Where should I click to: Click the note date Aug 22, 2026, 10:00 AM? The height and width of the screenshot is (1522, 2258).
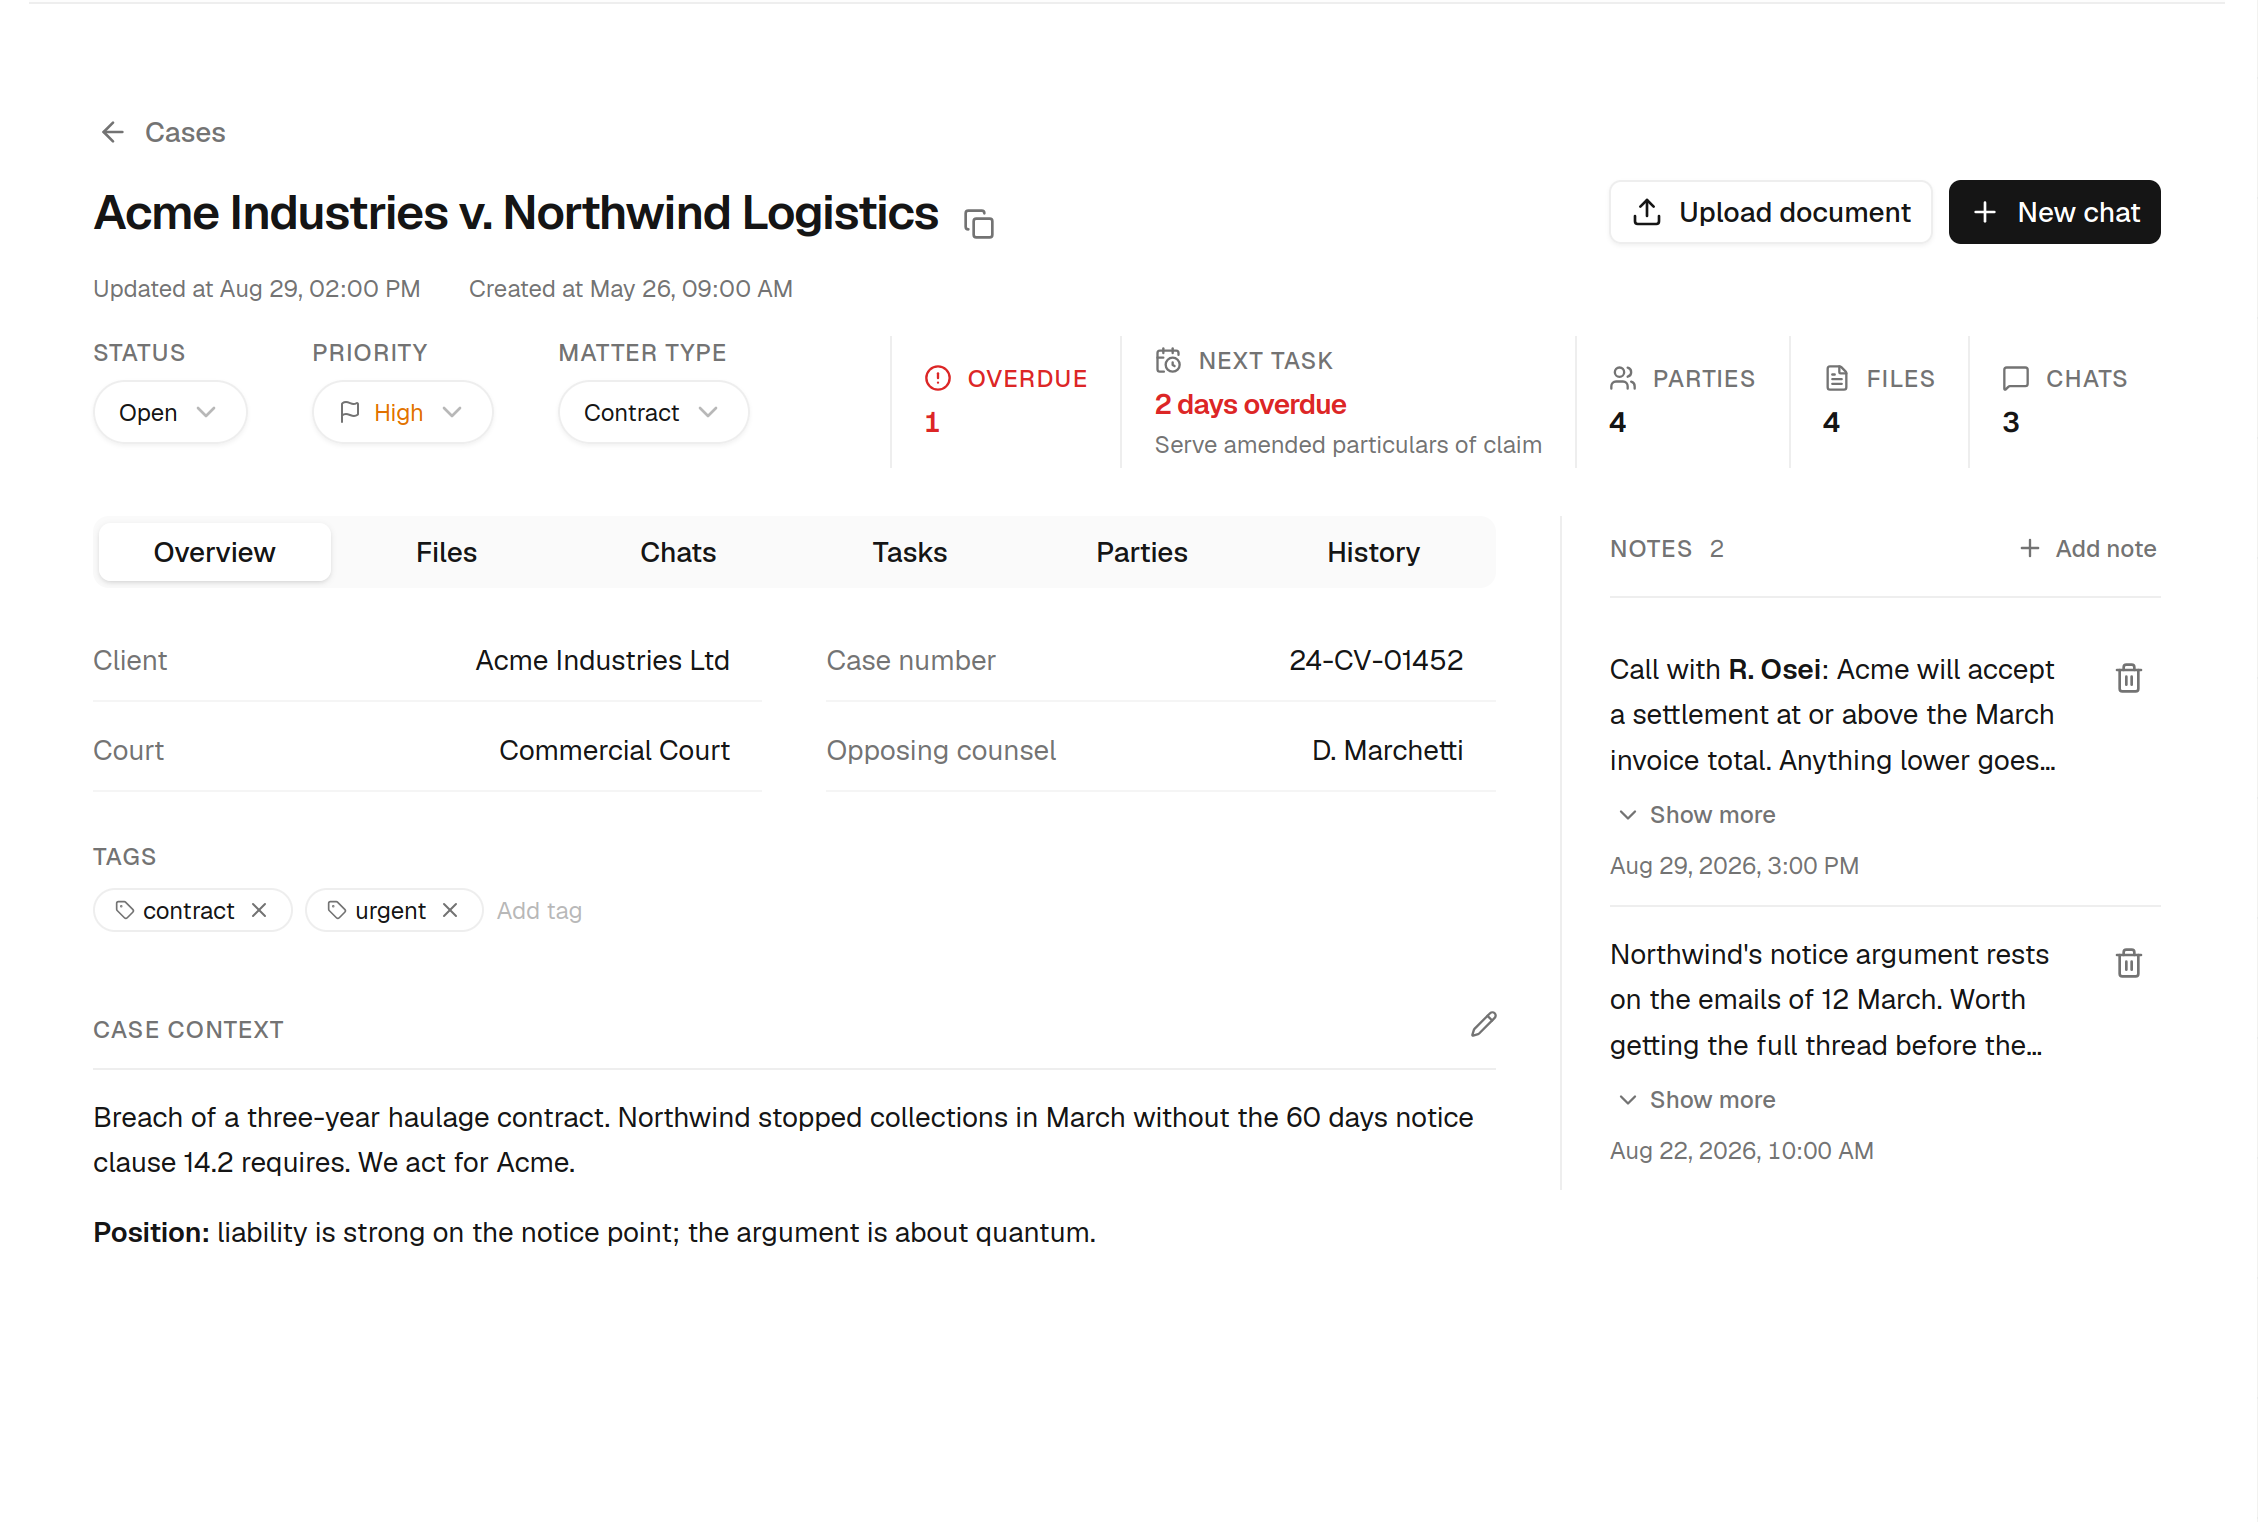1741,1151
